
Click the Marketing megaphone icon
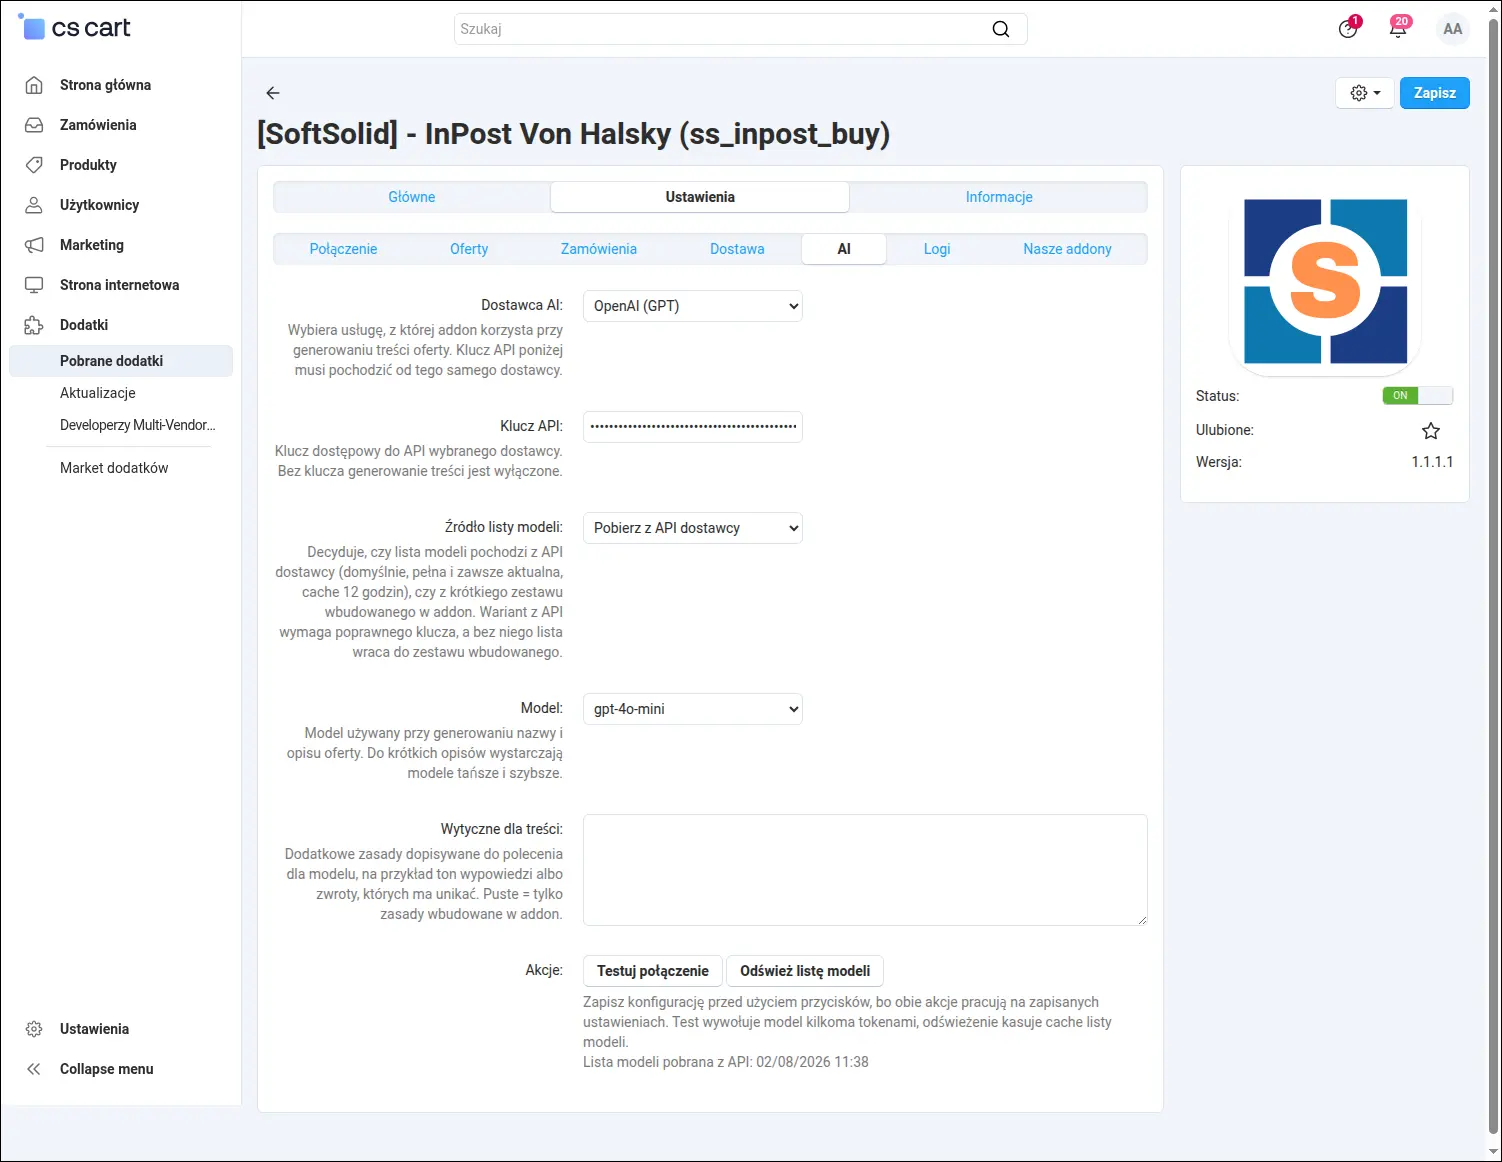pos(34,245)
